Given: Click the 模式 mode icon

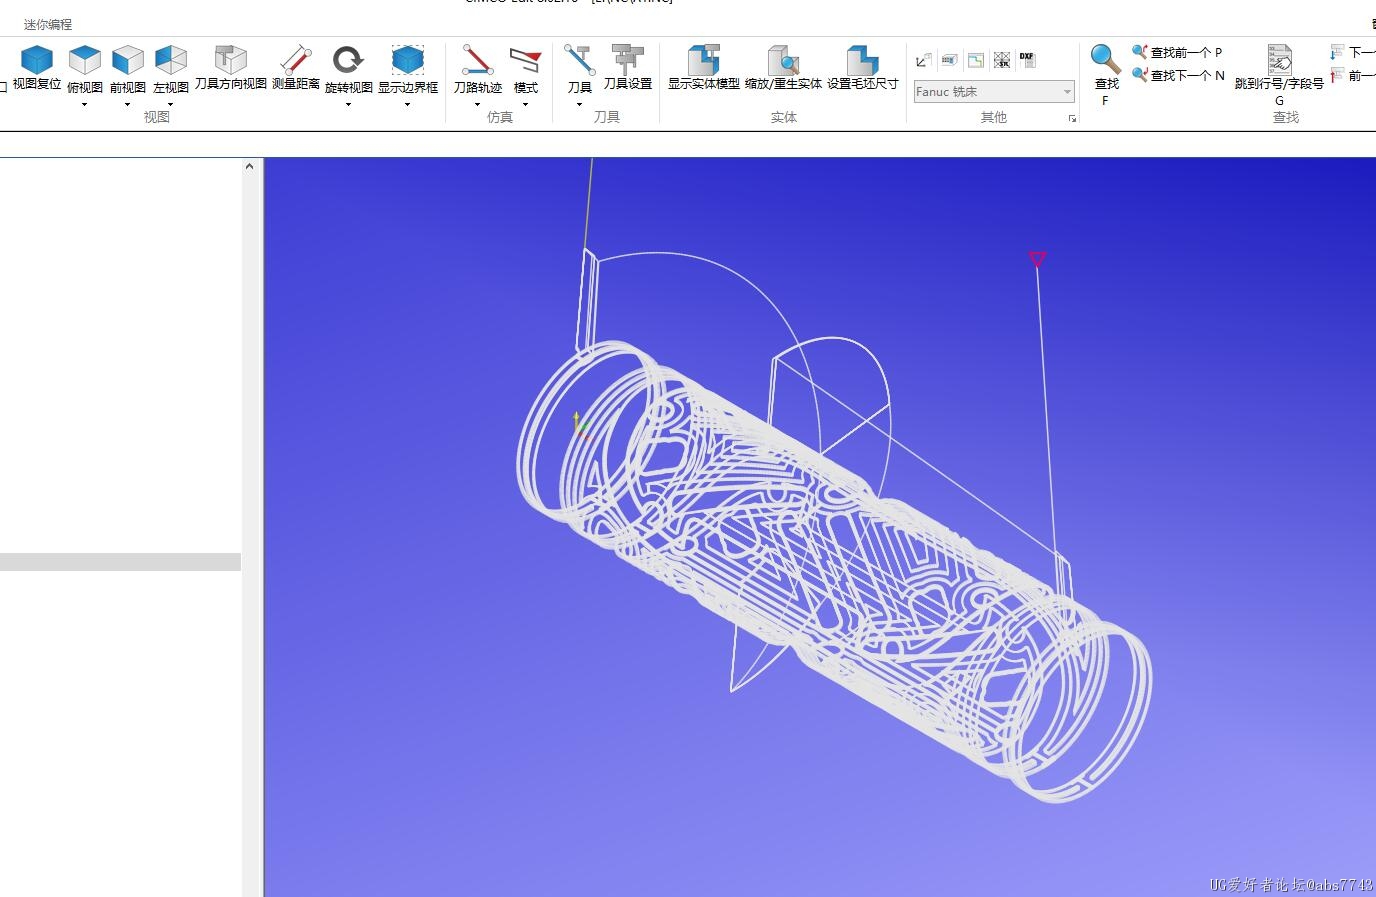Looking at the screenshot, I should tap(525, 60).
